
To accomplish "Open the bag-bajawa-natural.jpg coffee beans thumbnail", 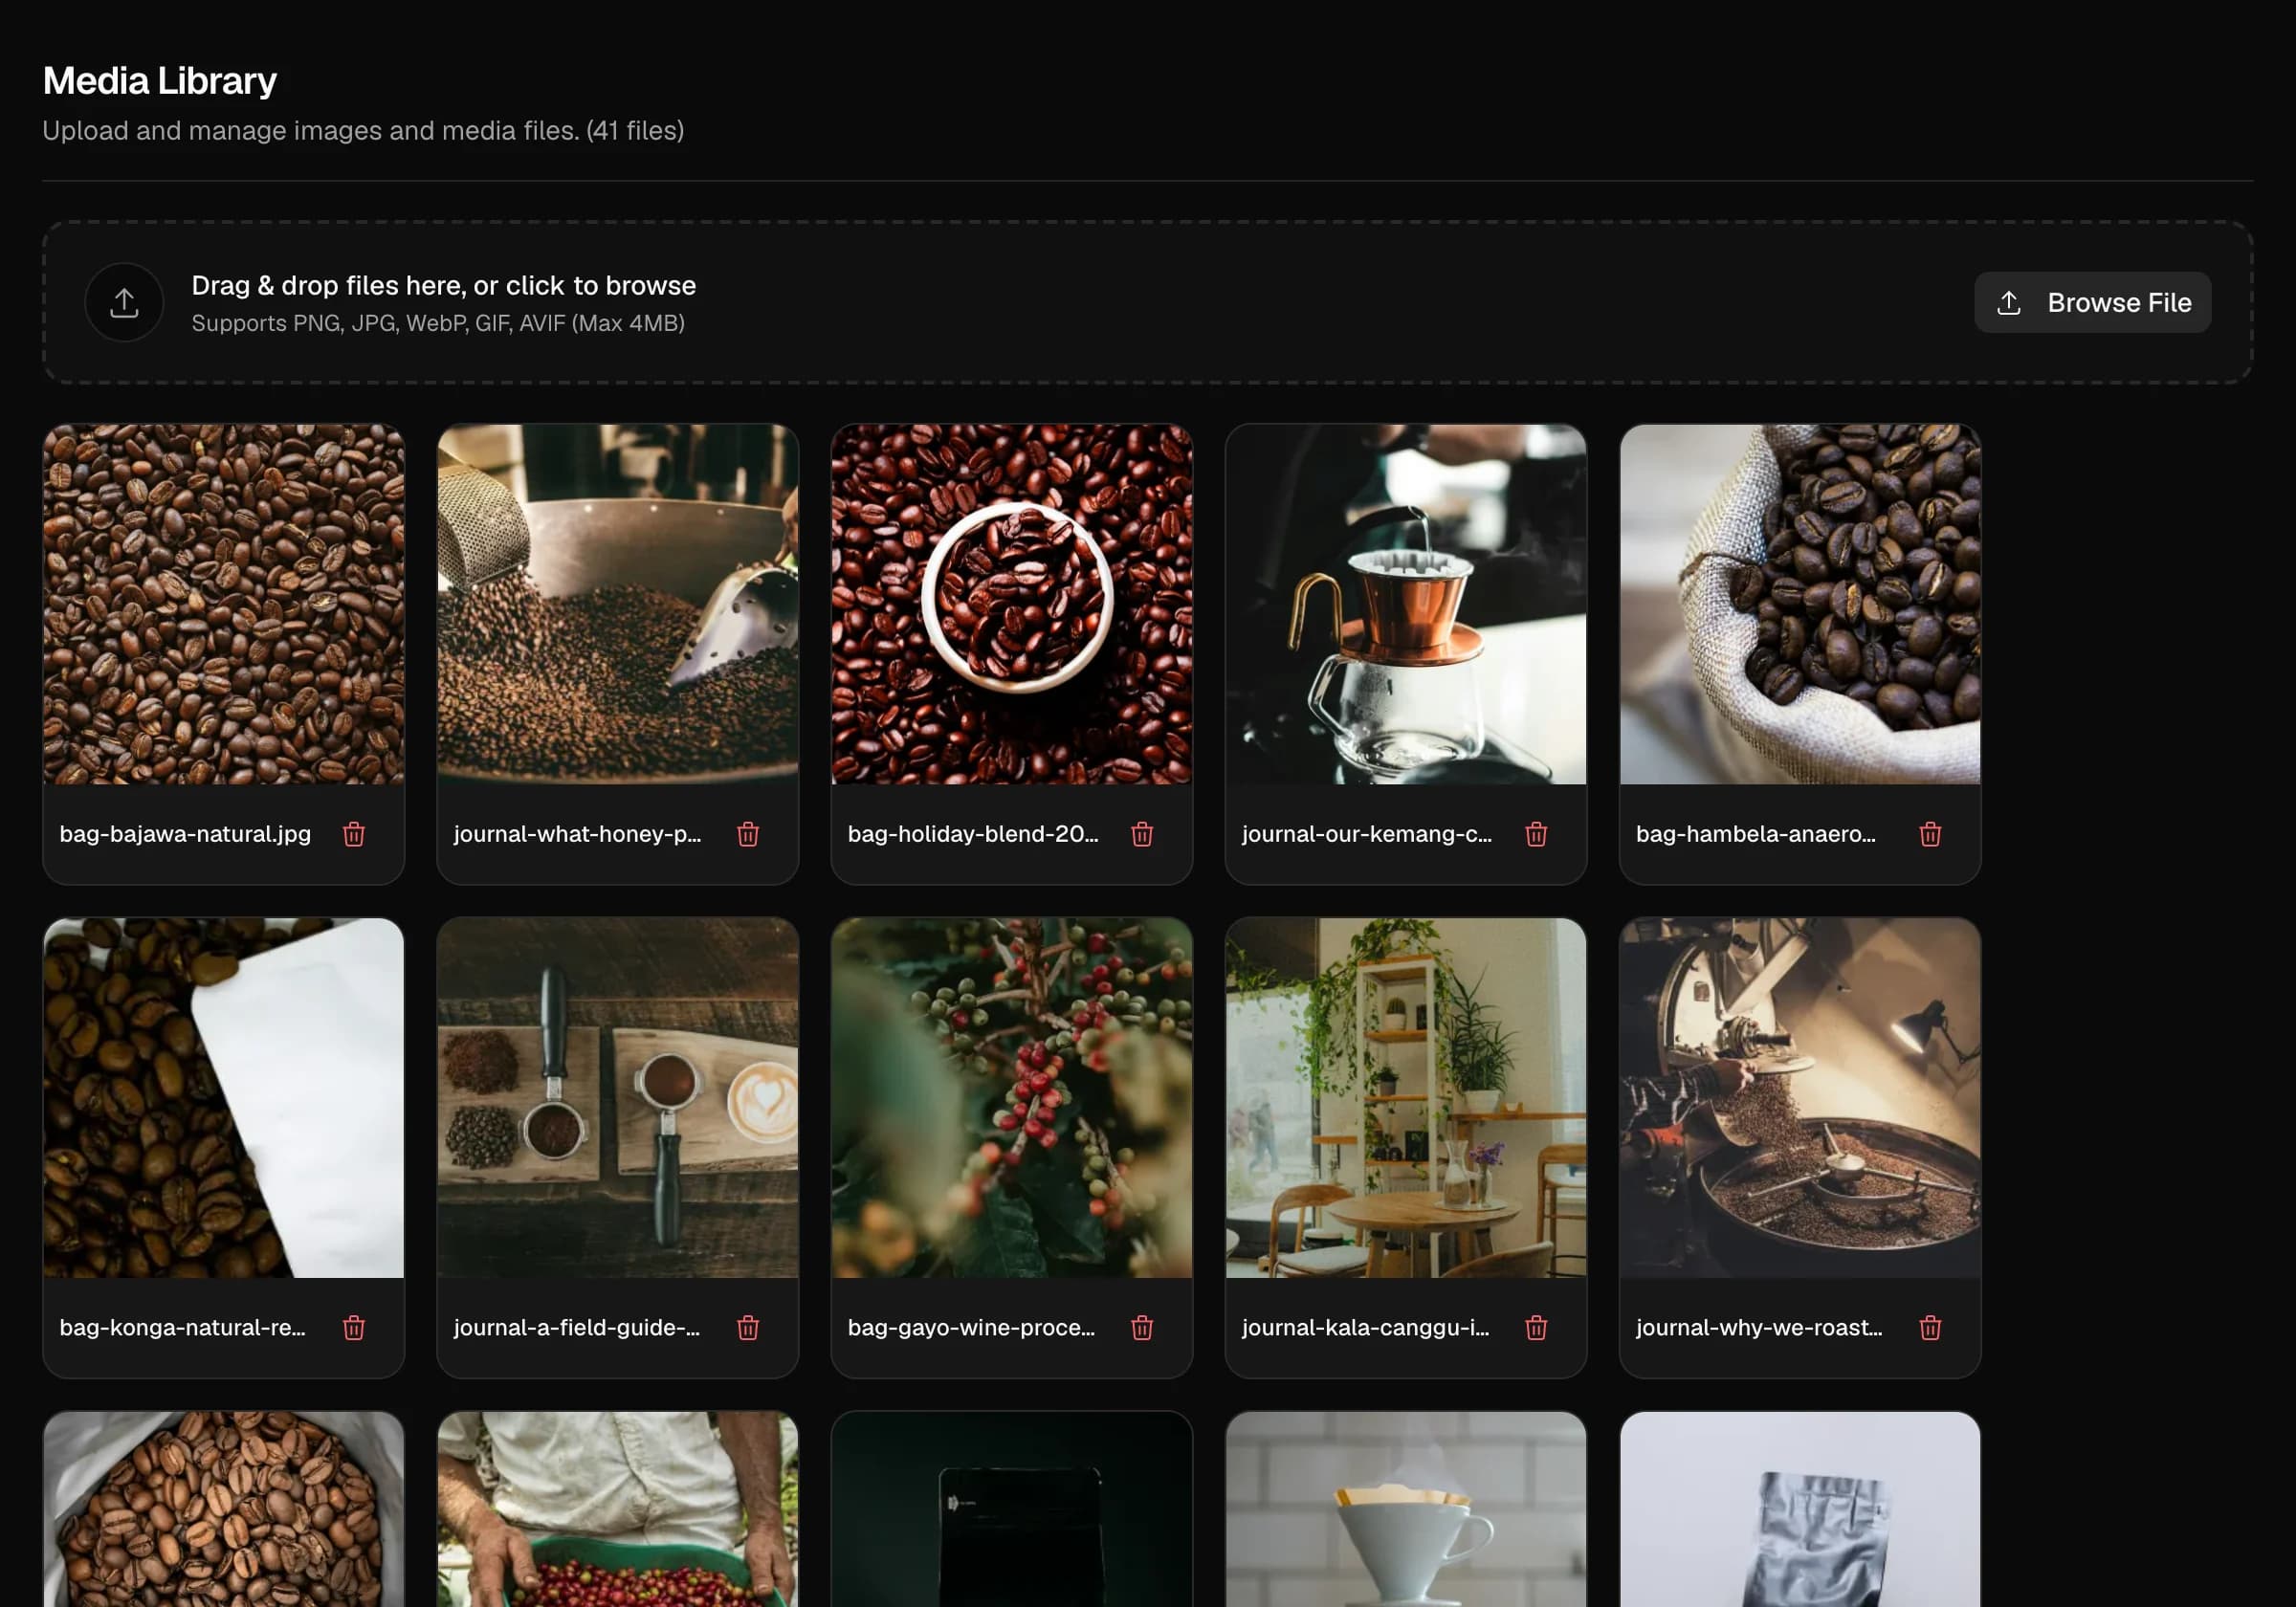I will [224, 604].
